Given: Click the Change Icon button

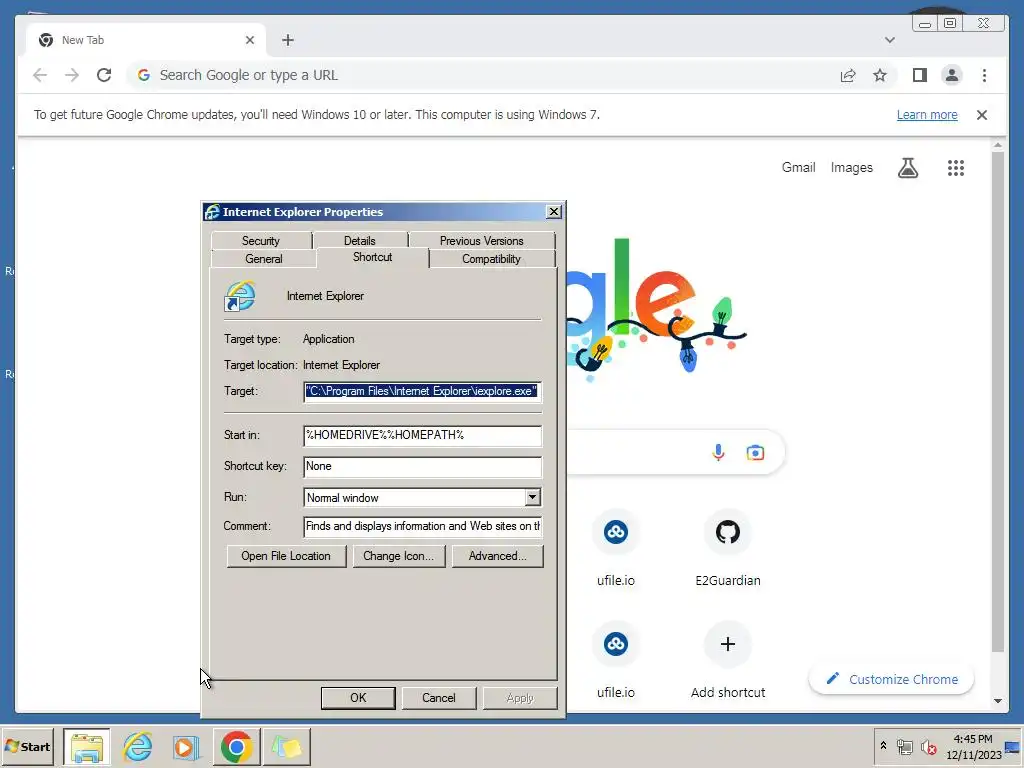Looking at the screenshot, I should click(x=398, y=556).
